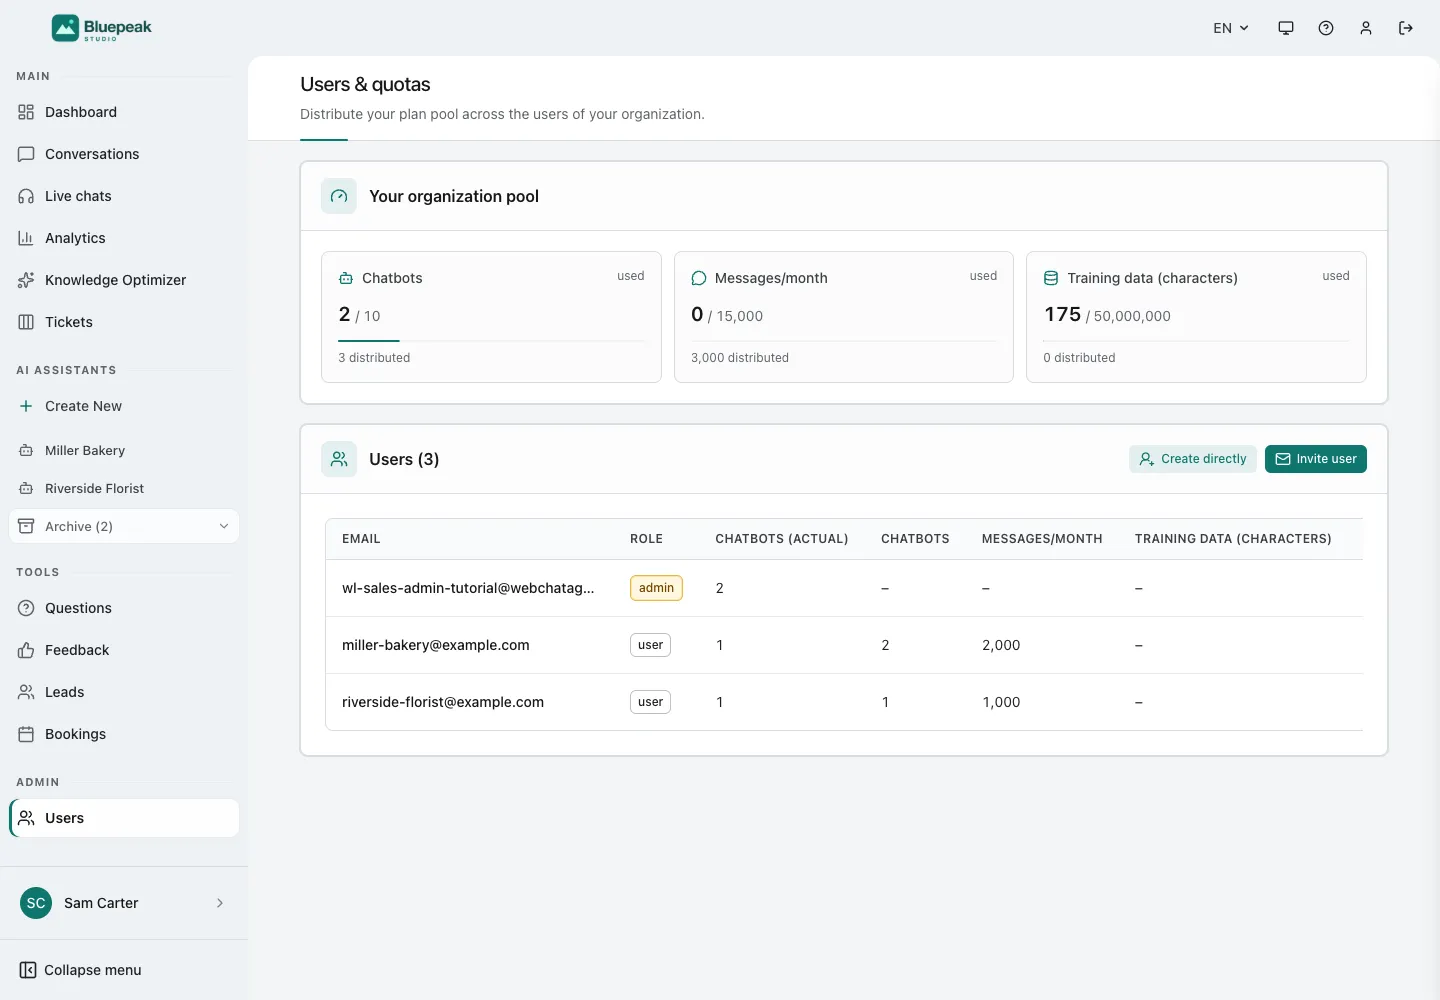Click Create New assistant

pyautogui.click(x=124, y=406)
